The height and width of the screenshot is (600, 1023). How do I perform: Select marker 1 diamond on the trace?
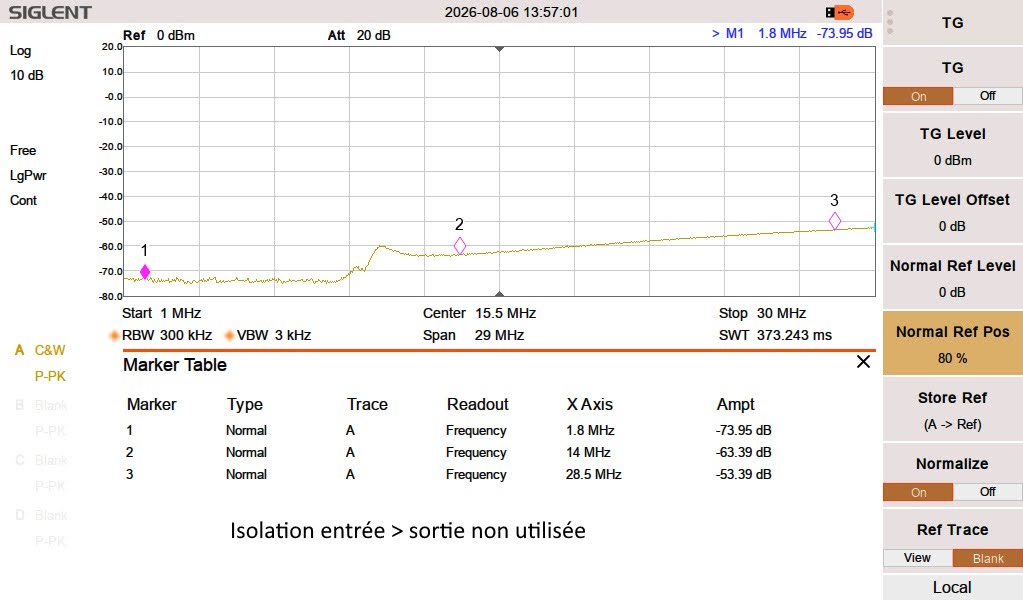(x=145, y=271)
